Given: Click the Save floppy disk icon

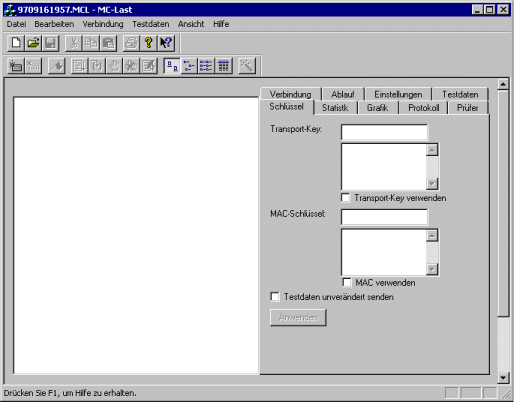Looking at the screenshot, I should (x=50, y=43).
